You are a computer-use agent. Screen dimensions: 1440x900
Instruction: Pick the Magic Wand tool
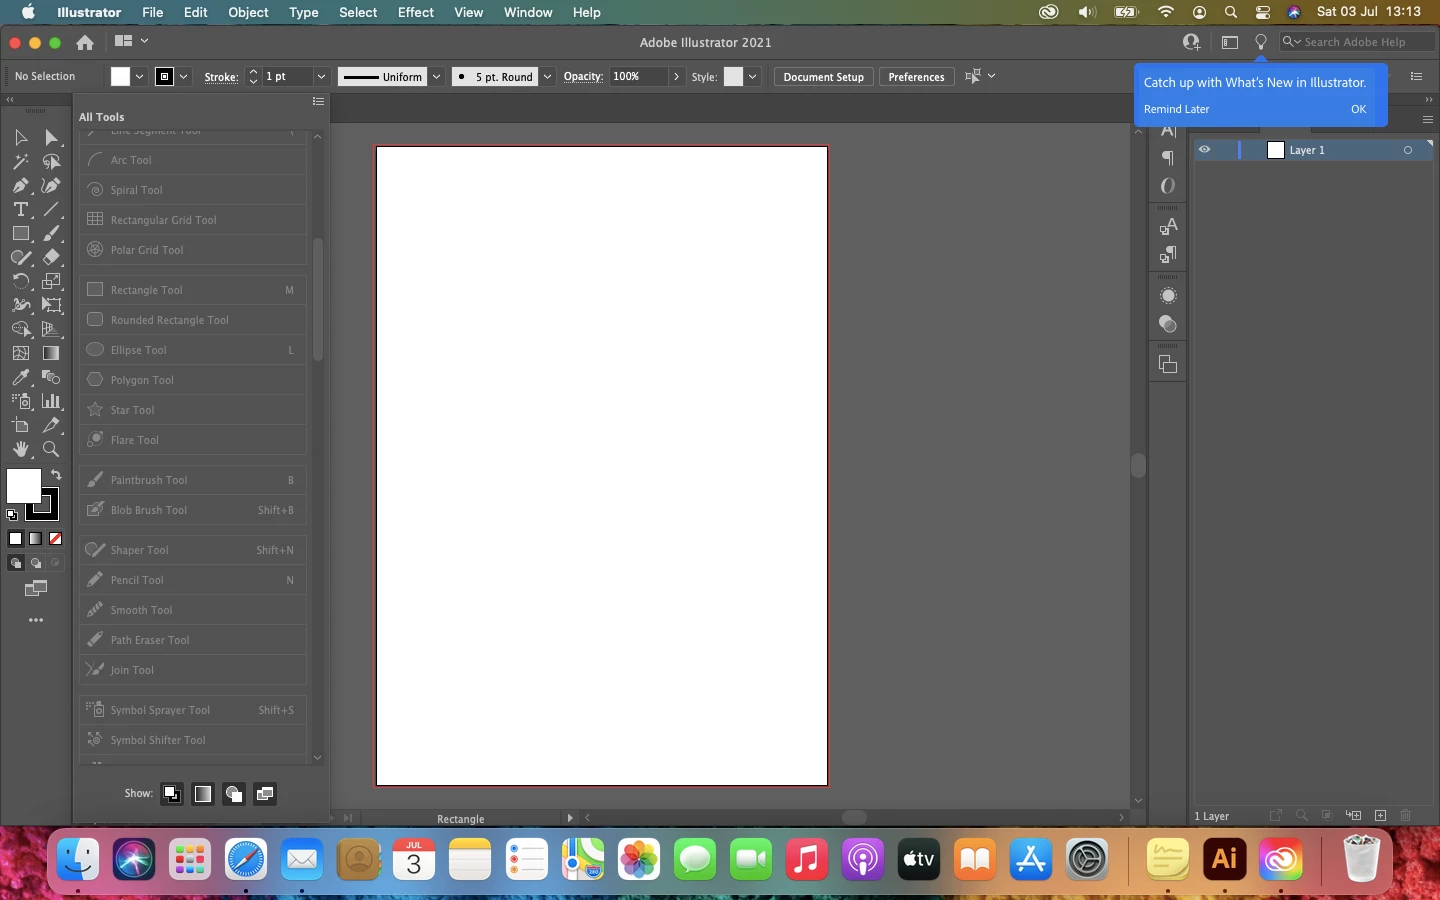click(20, 161)
